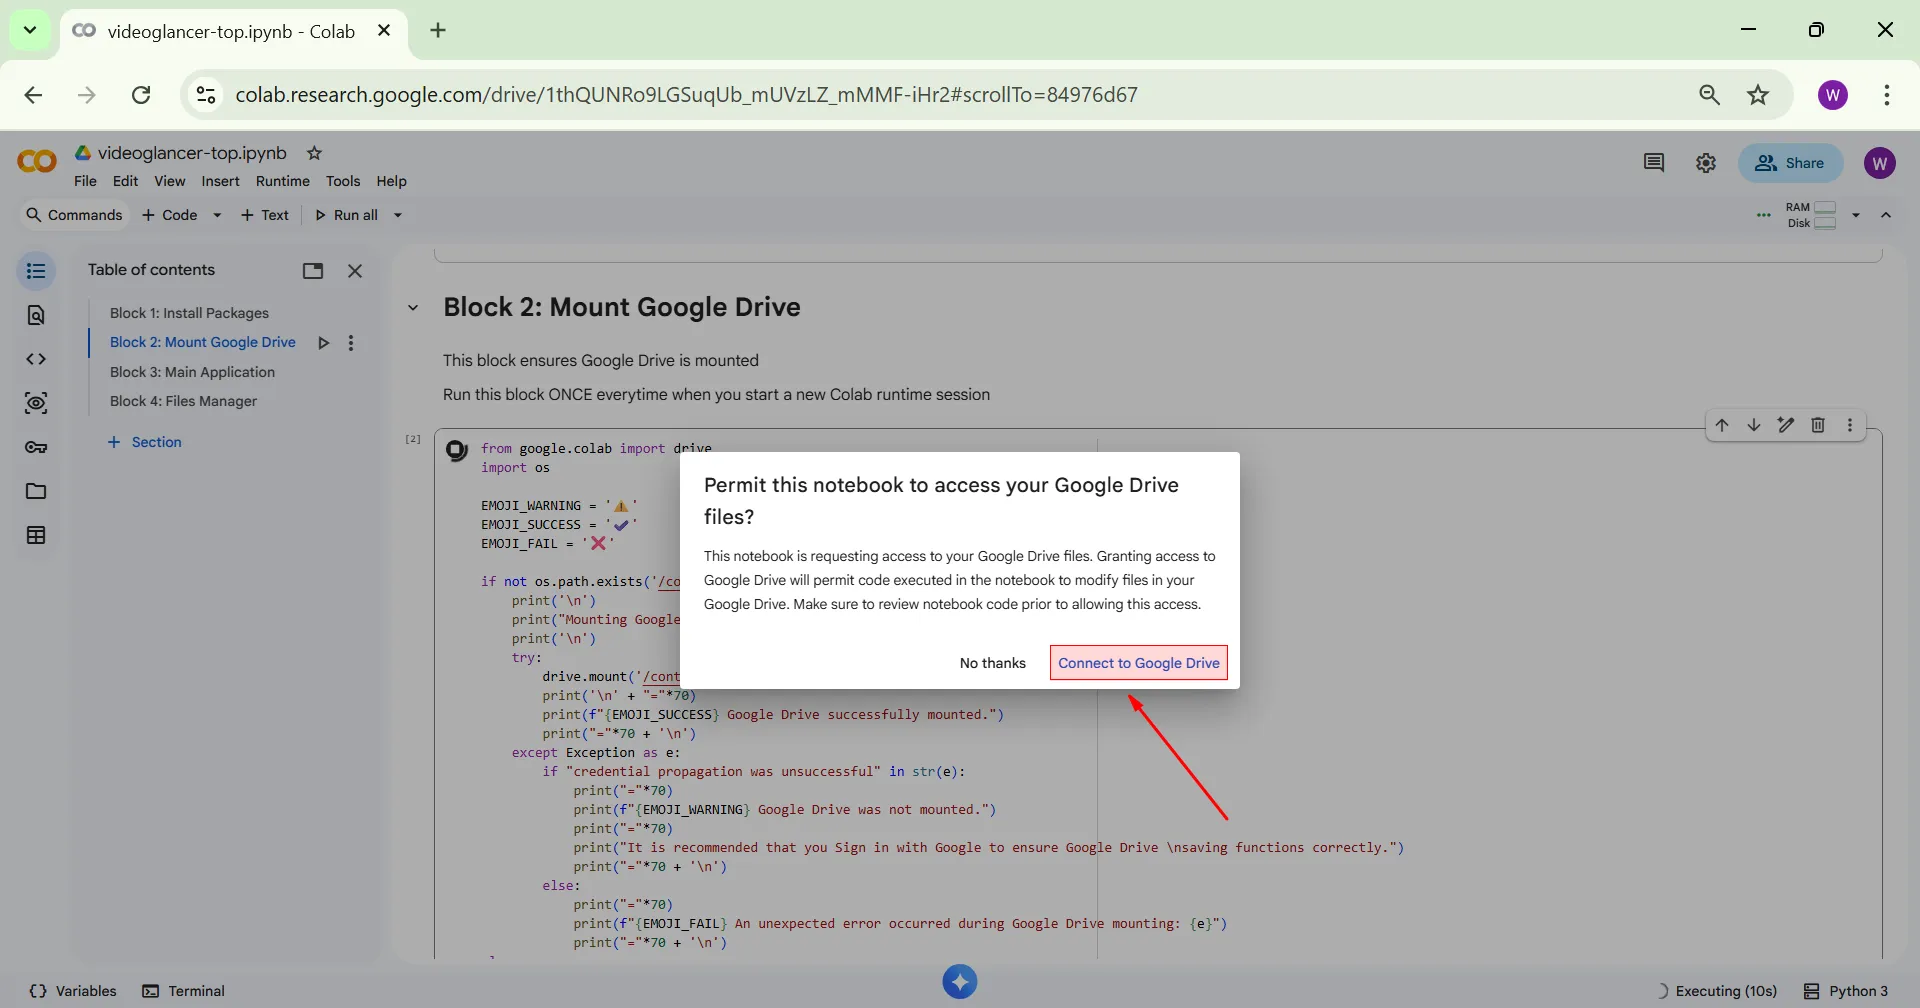1920x1008 pixels.
Task: Open the Commands search button
Action: coord(74,215)
